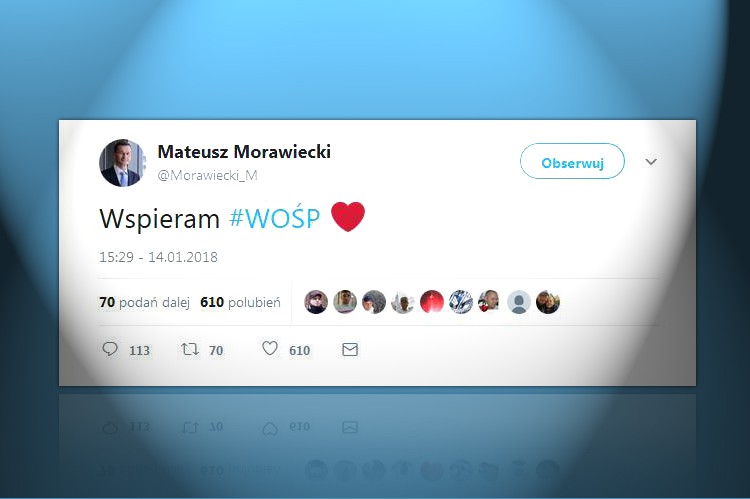Click the red circular liker avatar
Viewport: 750px width, 499px height.
(432, 302)
